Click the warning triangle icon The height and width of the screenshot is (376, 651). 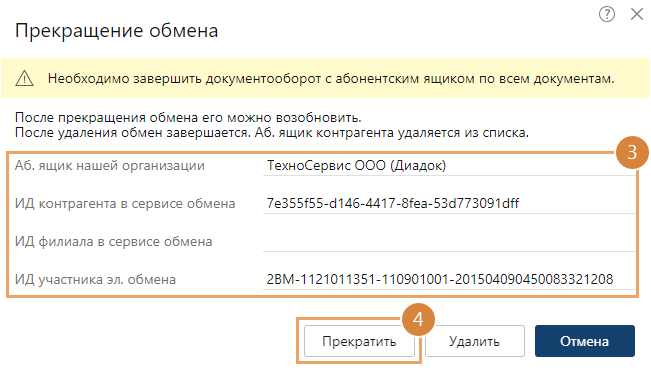coord(24,78)
